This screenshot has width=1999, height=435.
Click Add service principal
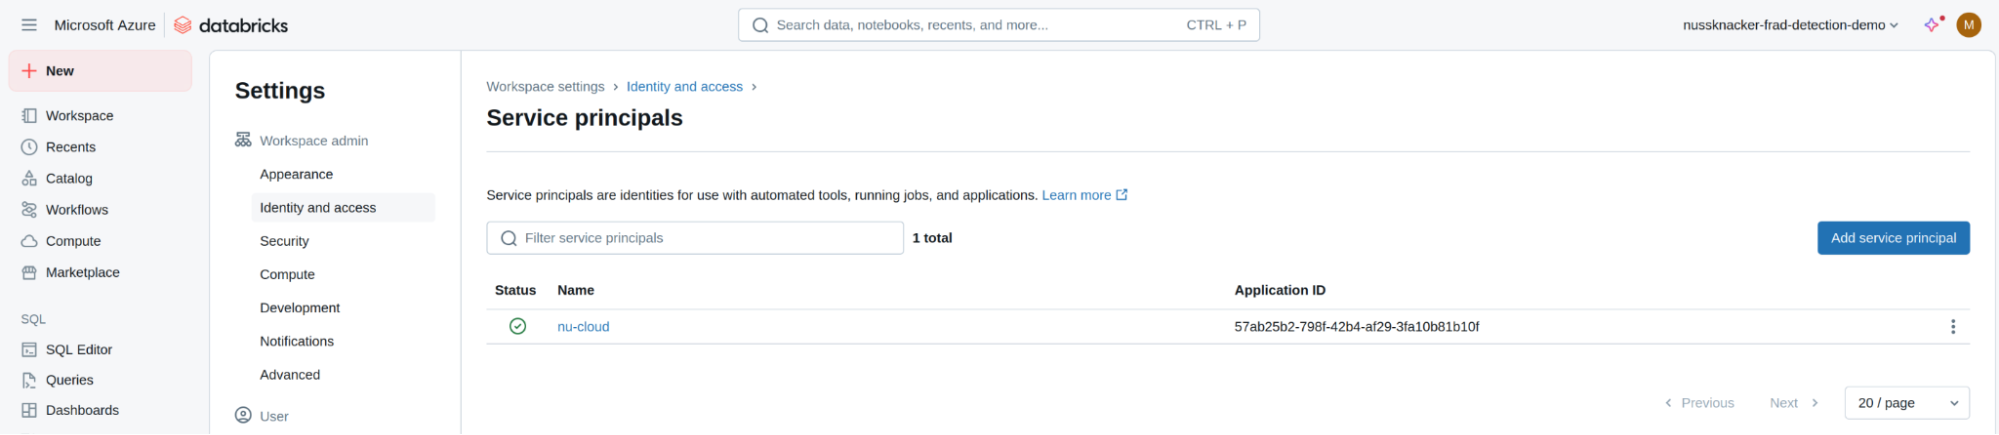[x=1893, y=238]
